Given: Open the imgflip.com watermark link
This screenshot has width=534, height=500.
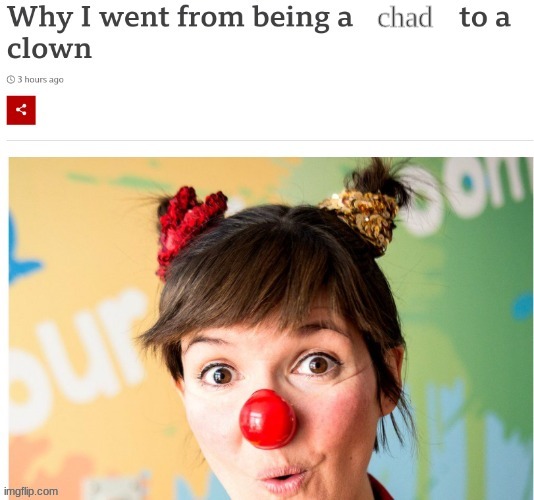Looking at the screenshot, I should tap(31, 491).
